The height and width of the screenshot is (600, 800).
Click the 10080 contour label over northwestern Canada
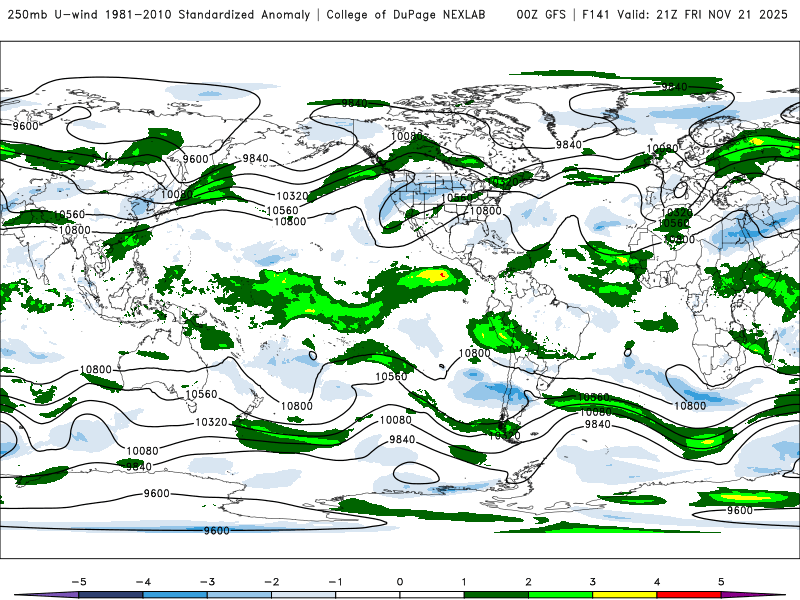tap(407, 136)
